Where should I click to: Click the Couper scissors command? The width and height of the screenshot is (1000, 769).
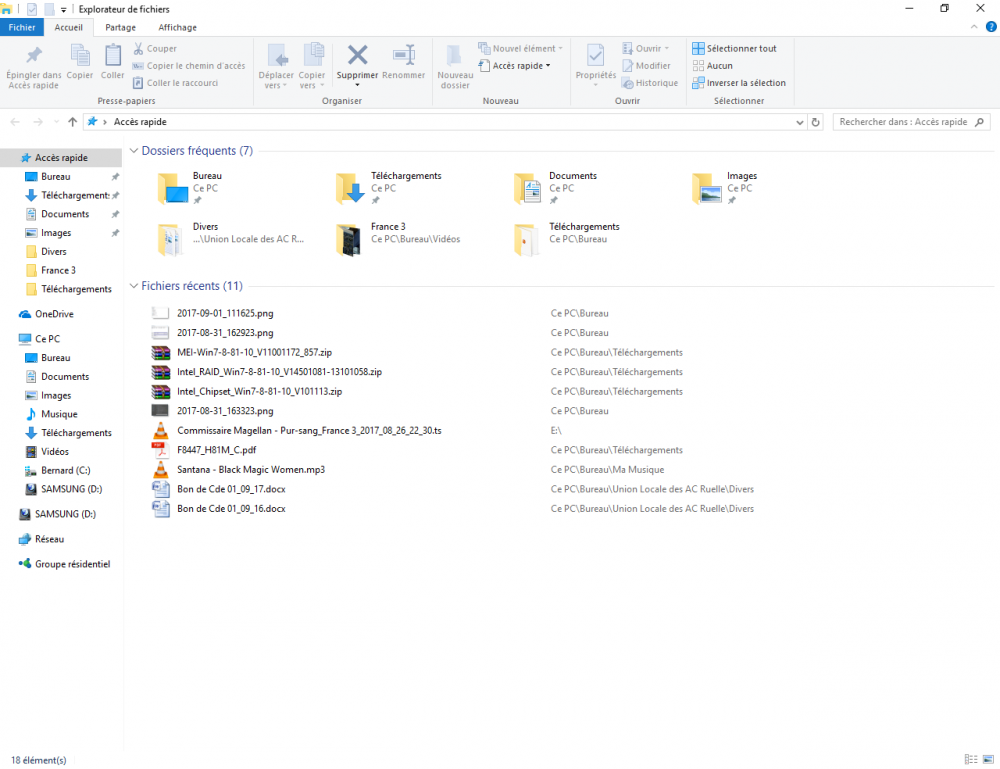pyautogui.click(x=155, y=48)
